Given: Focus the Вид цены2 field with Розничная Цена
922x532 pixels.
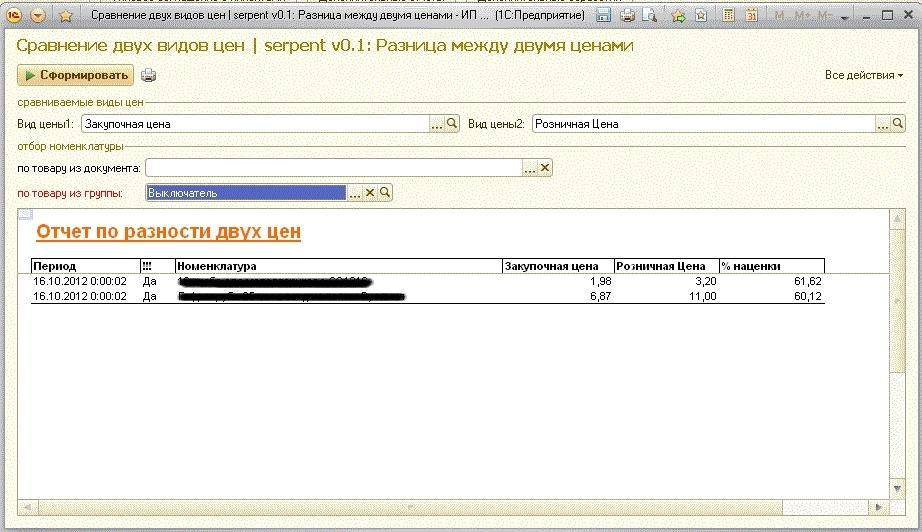Looking at the screenshot, I should point(704,124).
